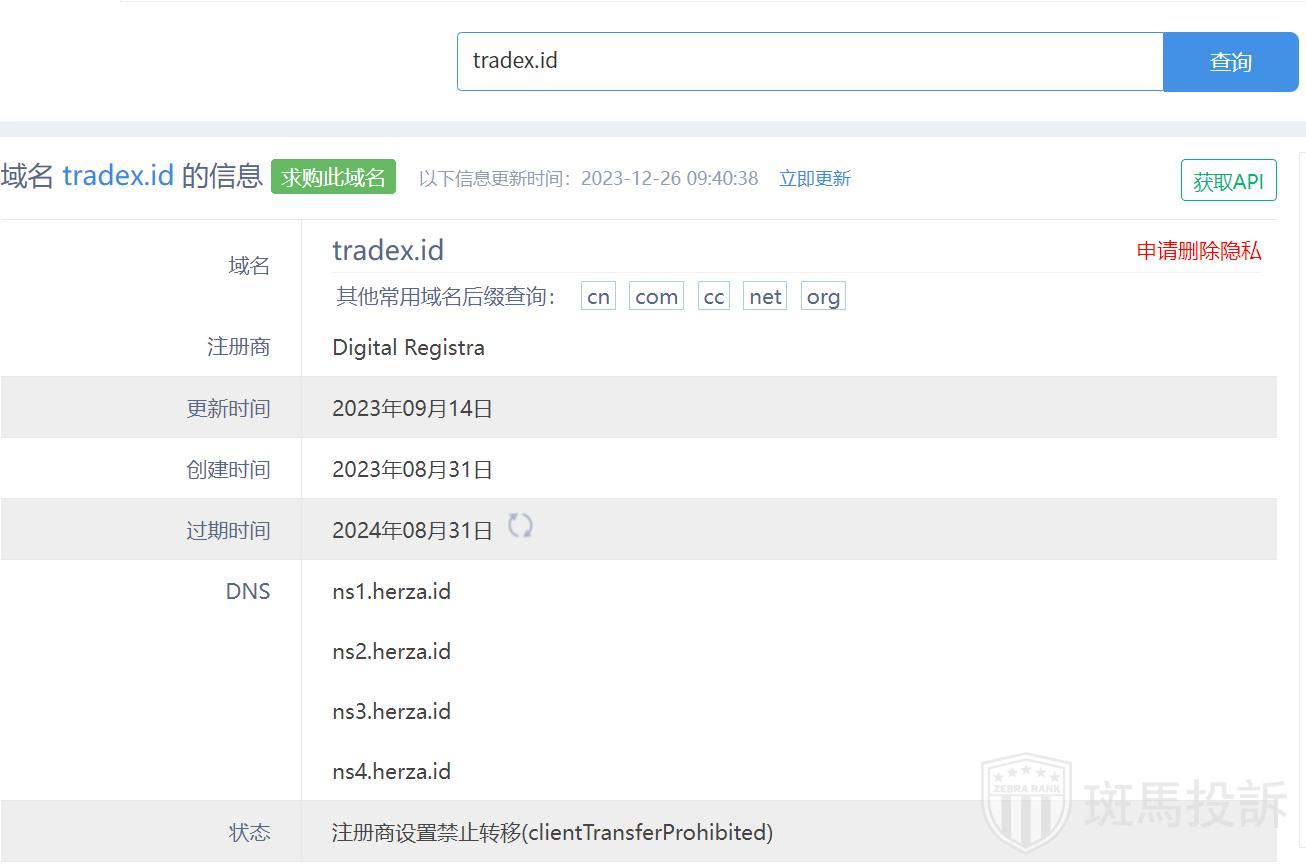Click the ns1.herza.id DNS entry

pyautogui.click(x=391, y=592)
